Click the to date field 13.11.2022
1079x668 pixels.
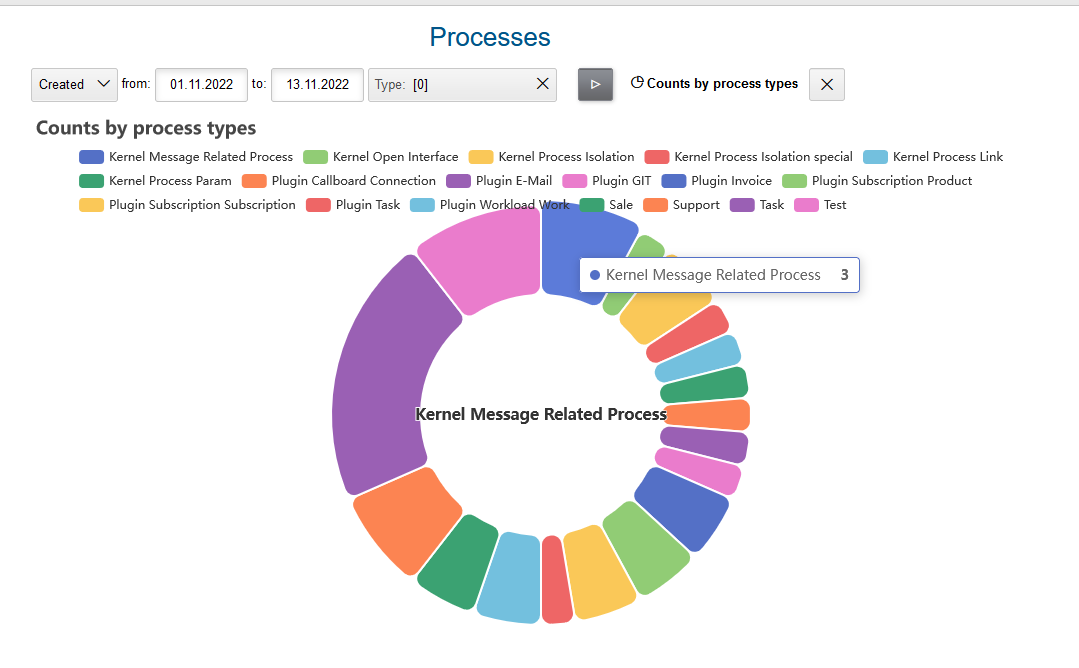[x=317, y=85]
